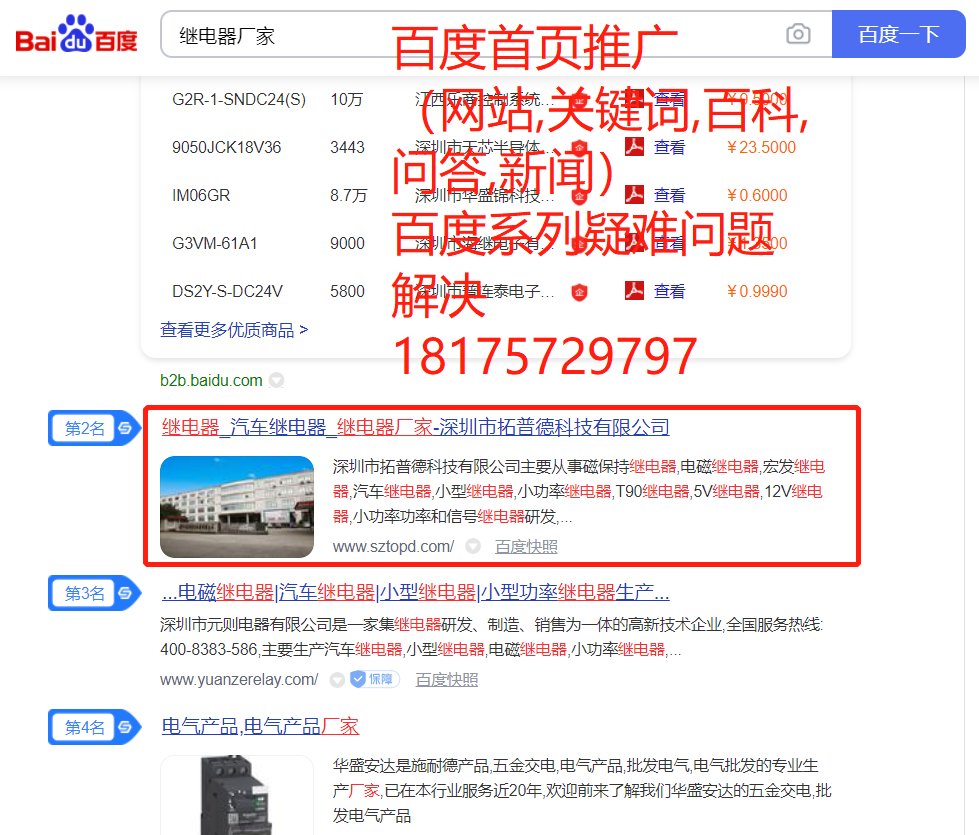979x835 pixels.
Task: Click the ¥23.5000 price
Action: (761, 147)
